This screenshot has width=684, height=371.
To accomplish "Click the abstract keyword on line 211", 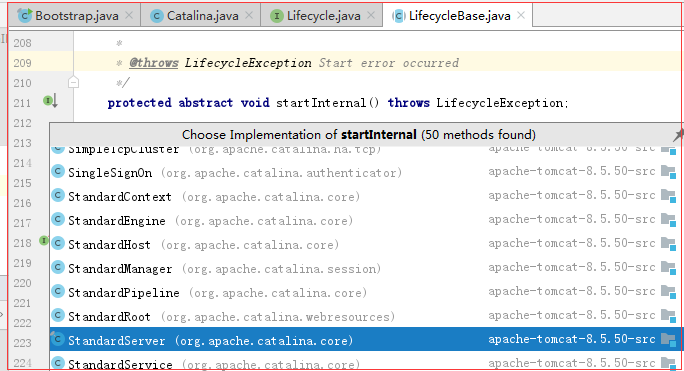I will tap(205, 103).
